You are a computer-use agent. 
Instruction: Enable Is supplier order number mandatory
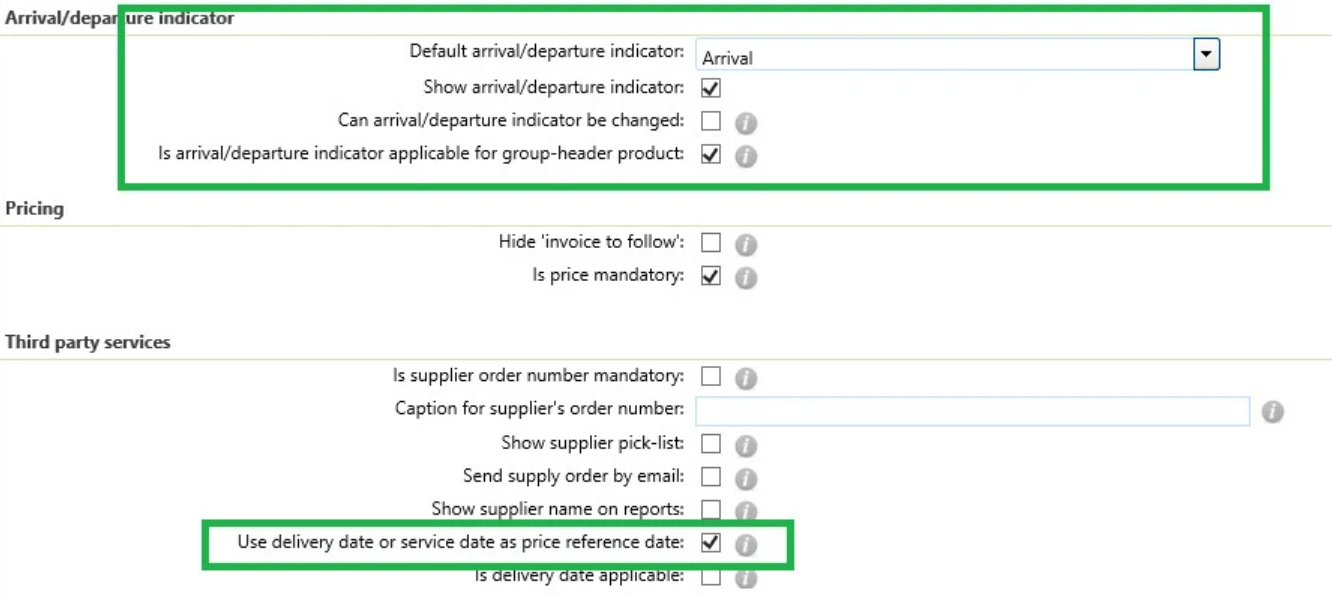tap(711, 376)
